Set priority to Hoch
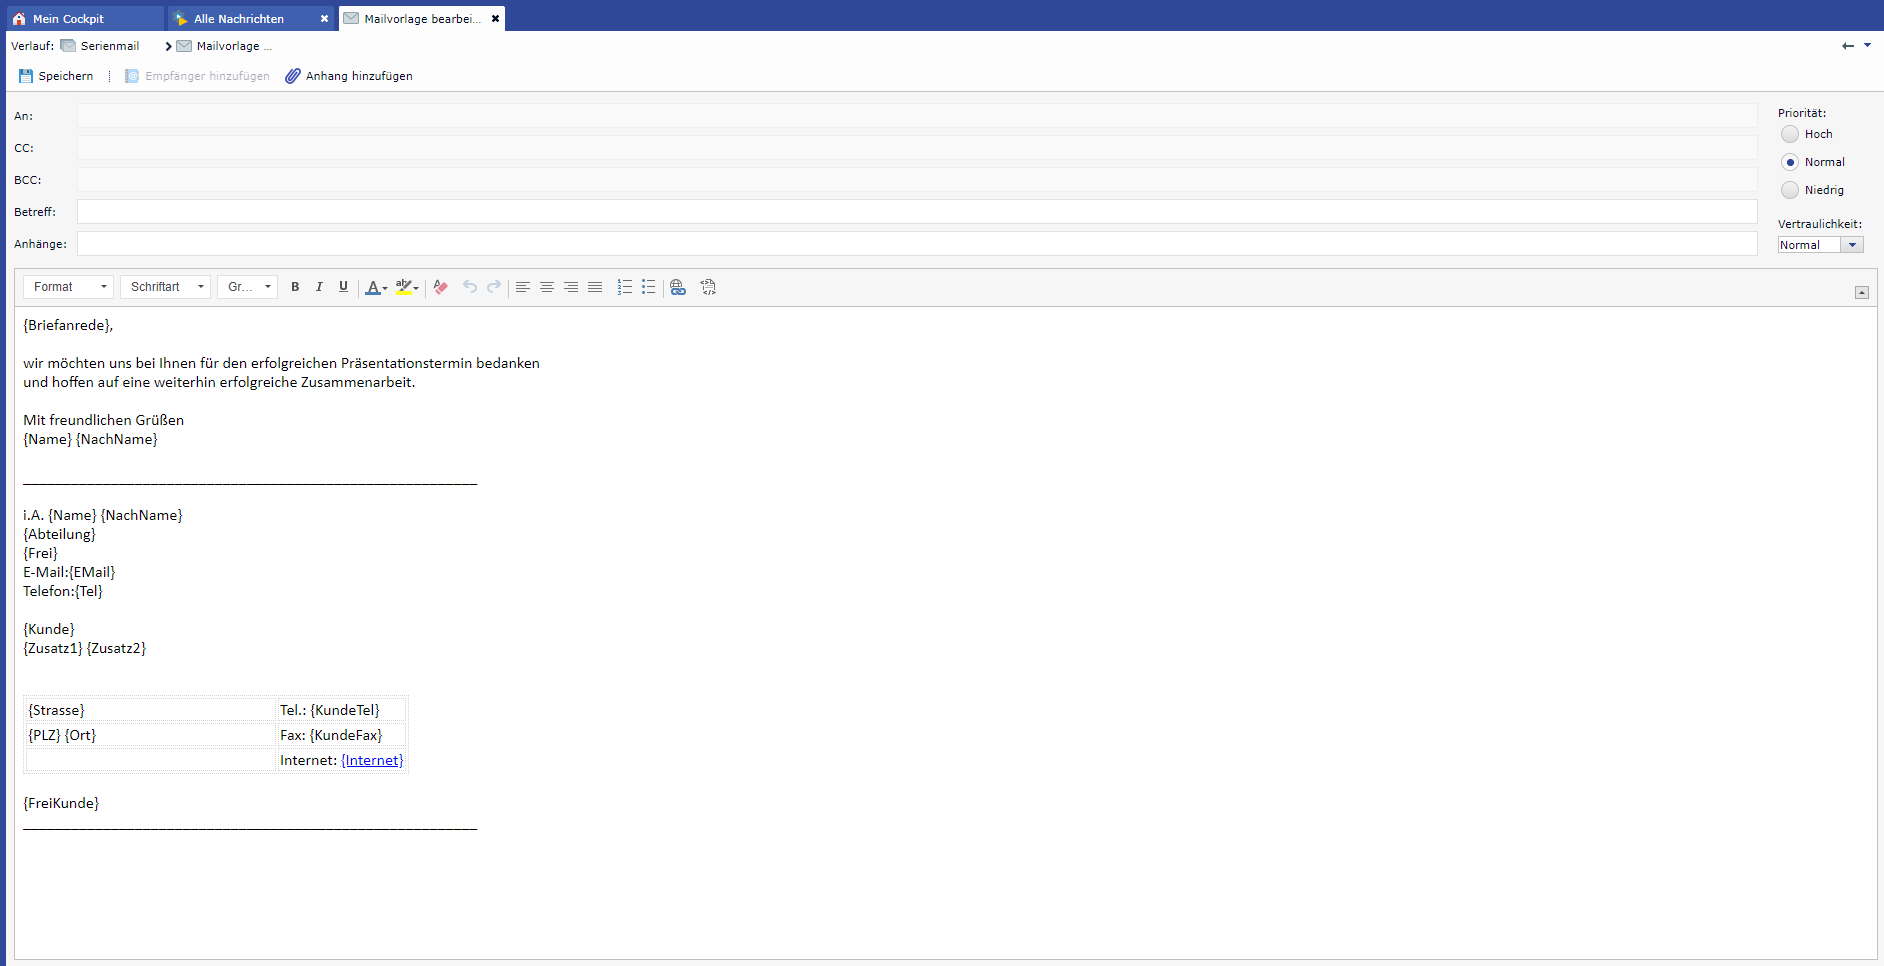The width and height of the screenshot is (1884, 966). pos(1790,134)
